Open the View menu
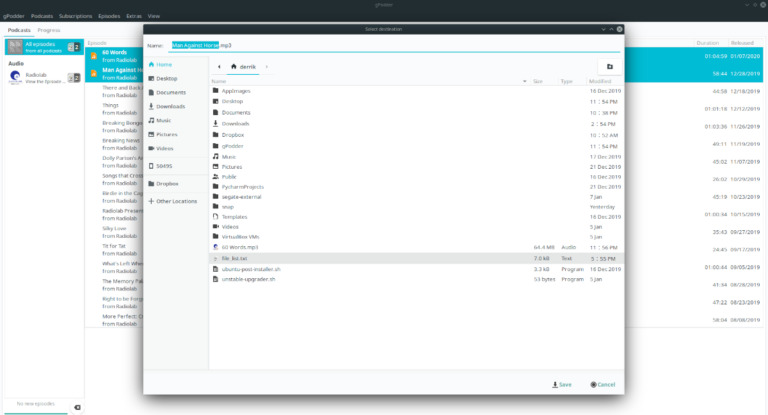 (154, 16)
